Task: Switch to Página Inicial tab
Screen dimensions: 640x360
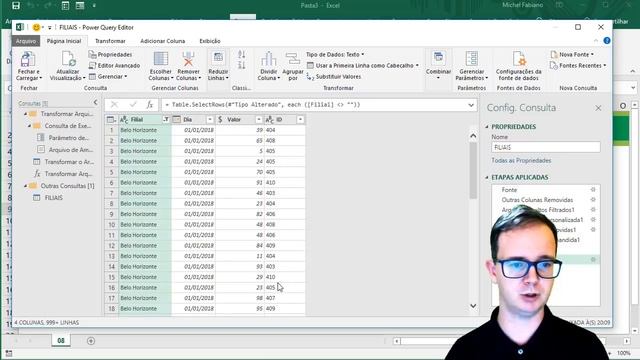Action: (64, 41)
